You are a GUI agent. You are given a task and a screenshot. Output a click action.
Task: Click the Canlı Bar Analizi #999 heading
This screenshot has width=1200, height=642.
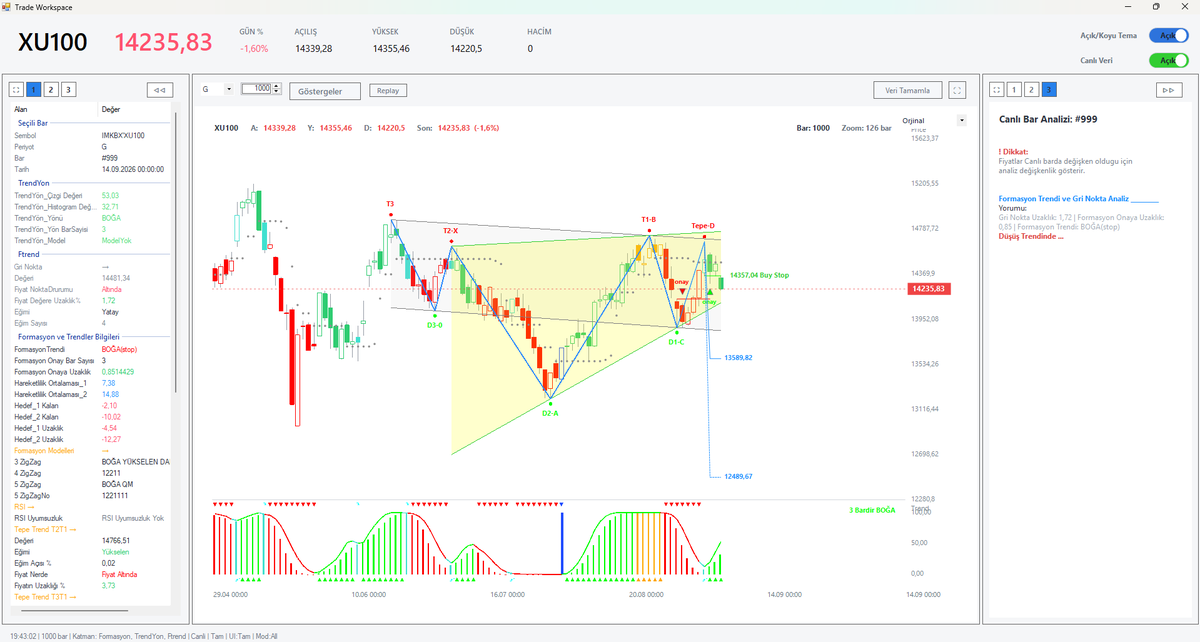pyautogui.click(x=1047, y=120)
